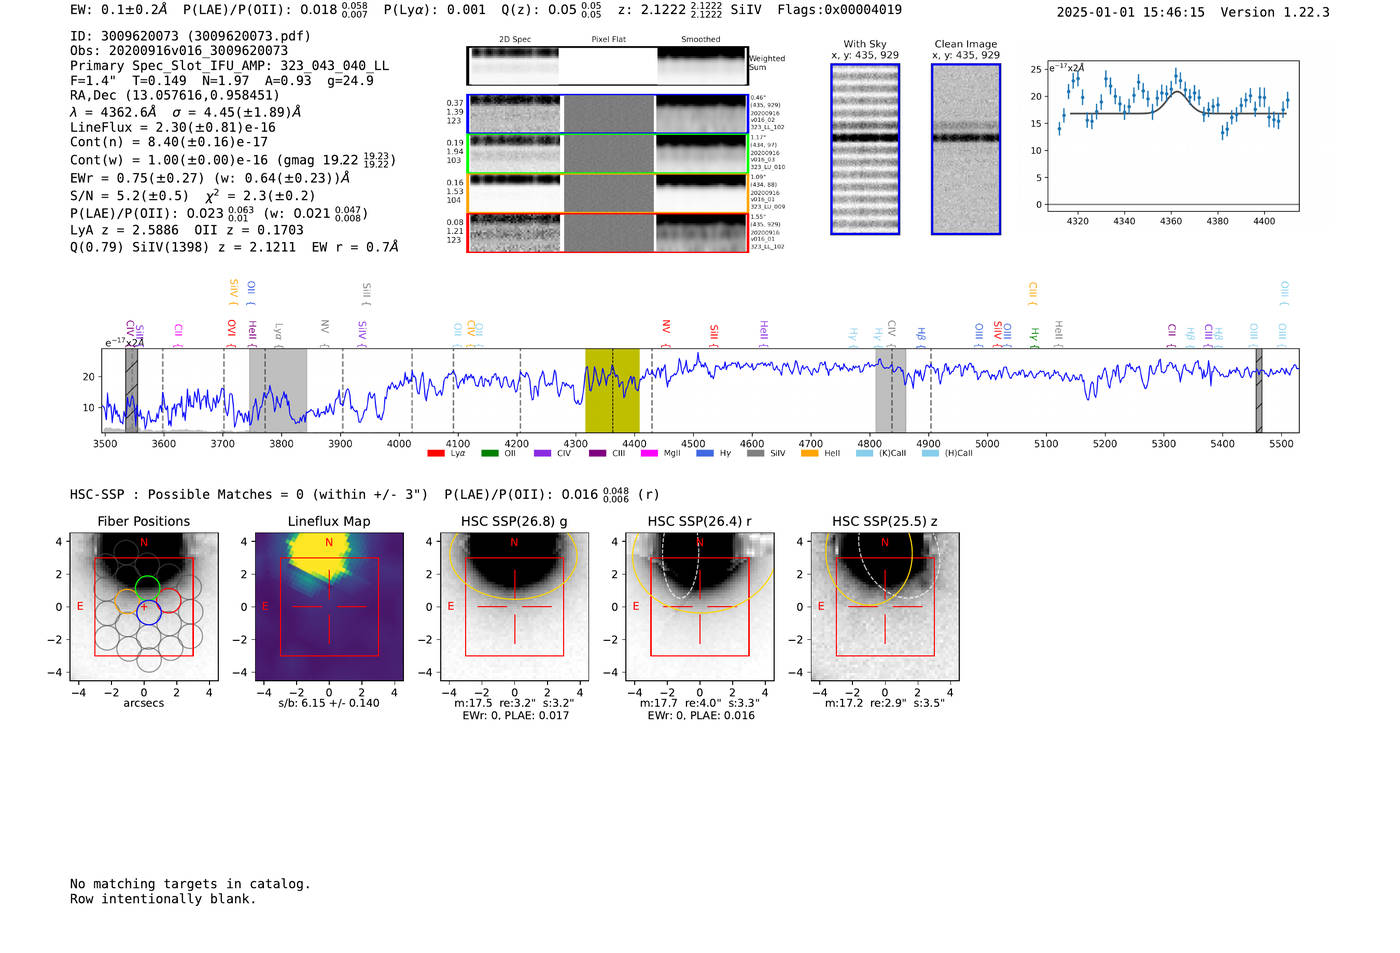1400x953 pixels.
Task: Click the gray SiIV legend swatch
Action: click(x=755, y=453)
